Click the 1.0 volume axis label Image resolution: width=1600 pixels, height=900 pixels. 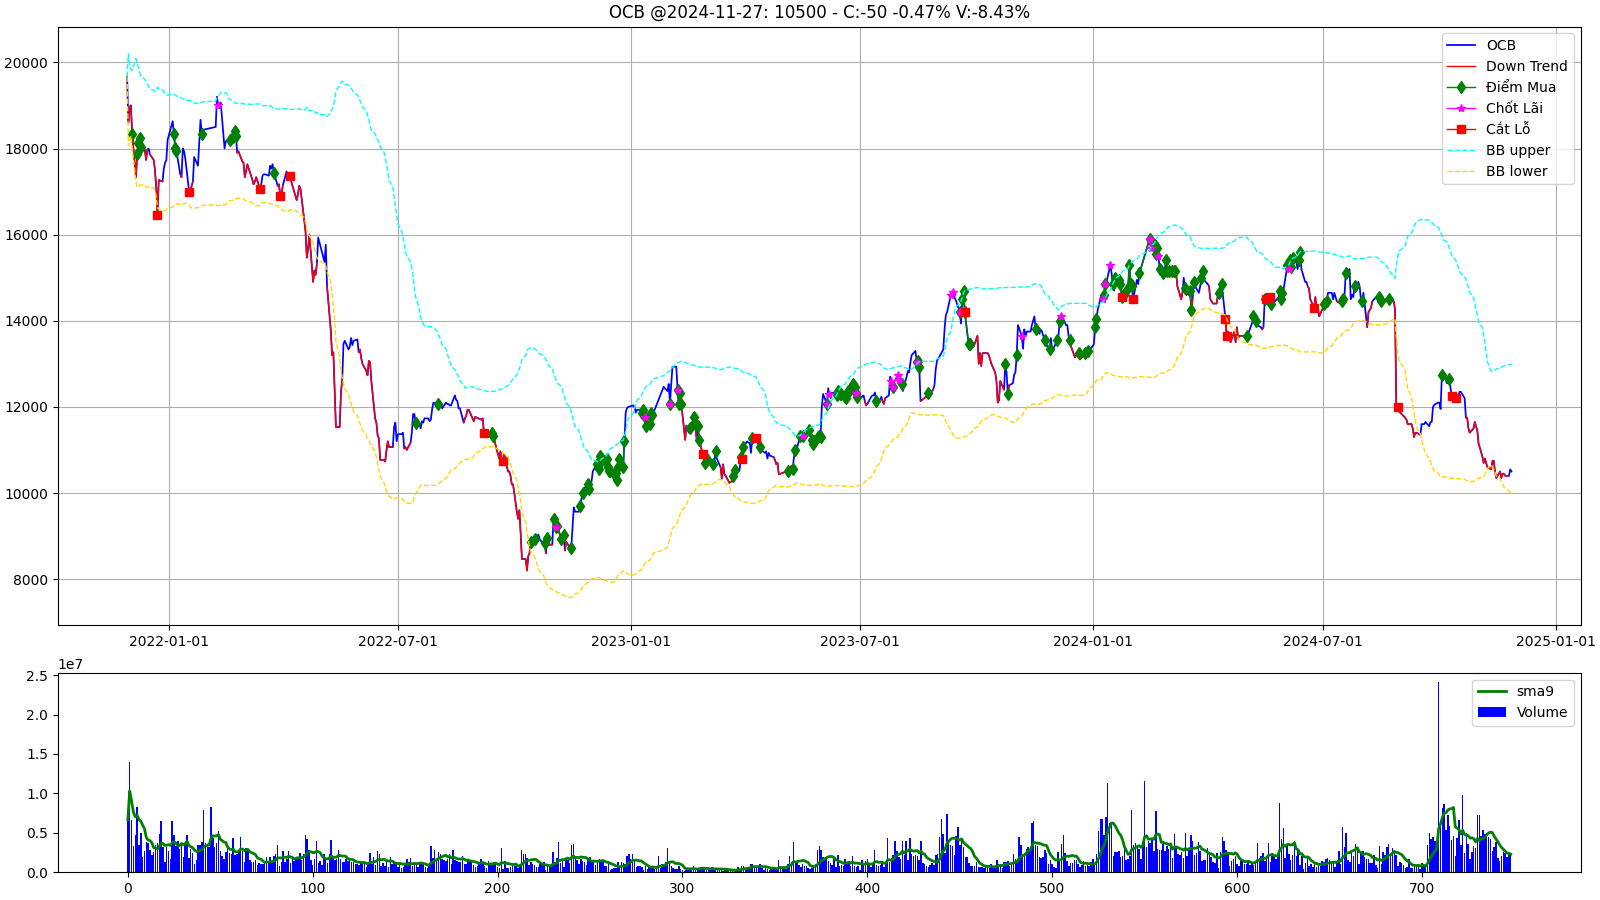pos(36,794)
